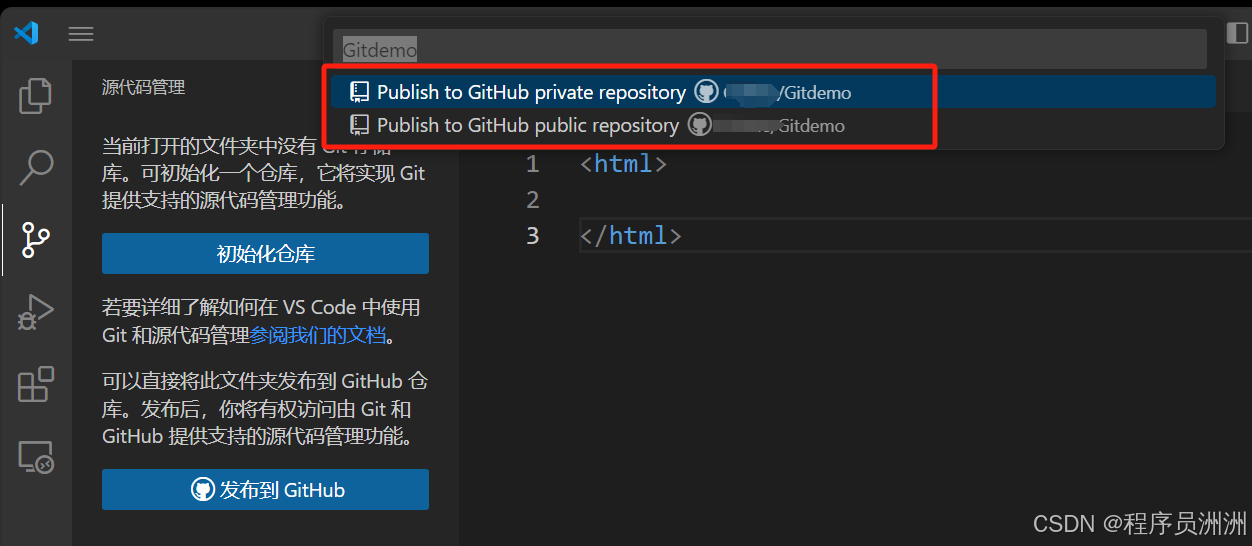Select the Source Control activity bar icon
The width and height of the screenshot is (1252, 546).
[x=36, y=240]
